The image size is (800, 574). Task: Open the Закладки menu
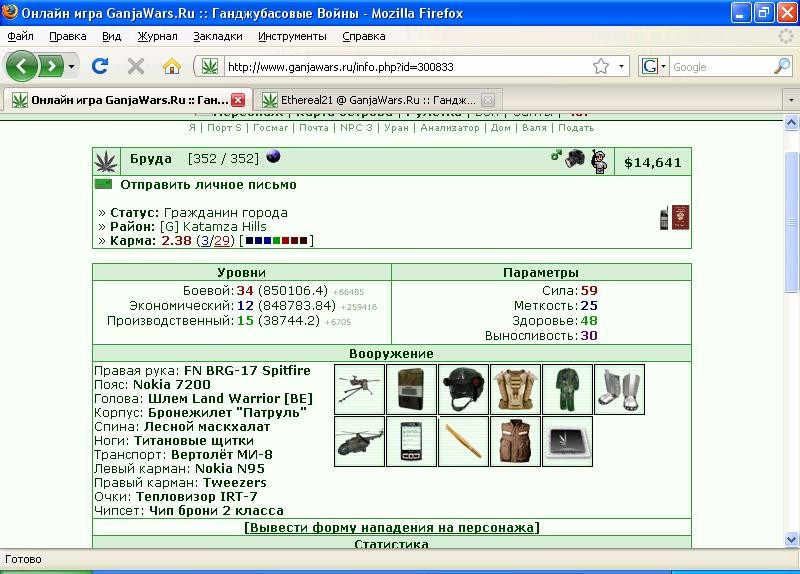pyautogui.click(x=218, y=36)
